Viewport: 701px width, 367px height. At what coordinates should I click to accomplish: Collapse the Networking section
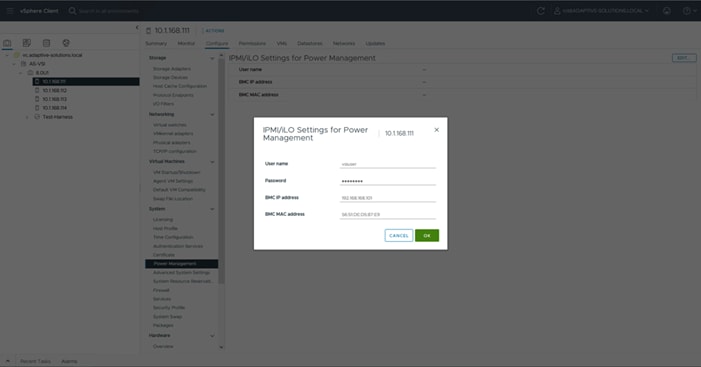tap(212, 114)
